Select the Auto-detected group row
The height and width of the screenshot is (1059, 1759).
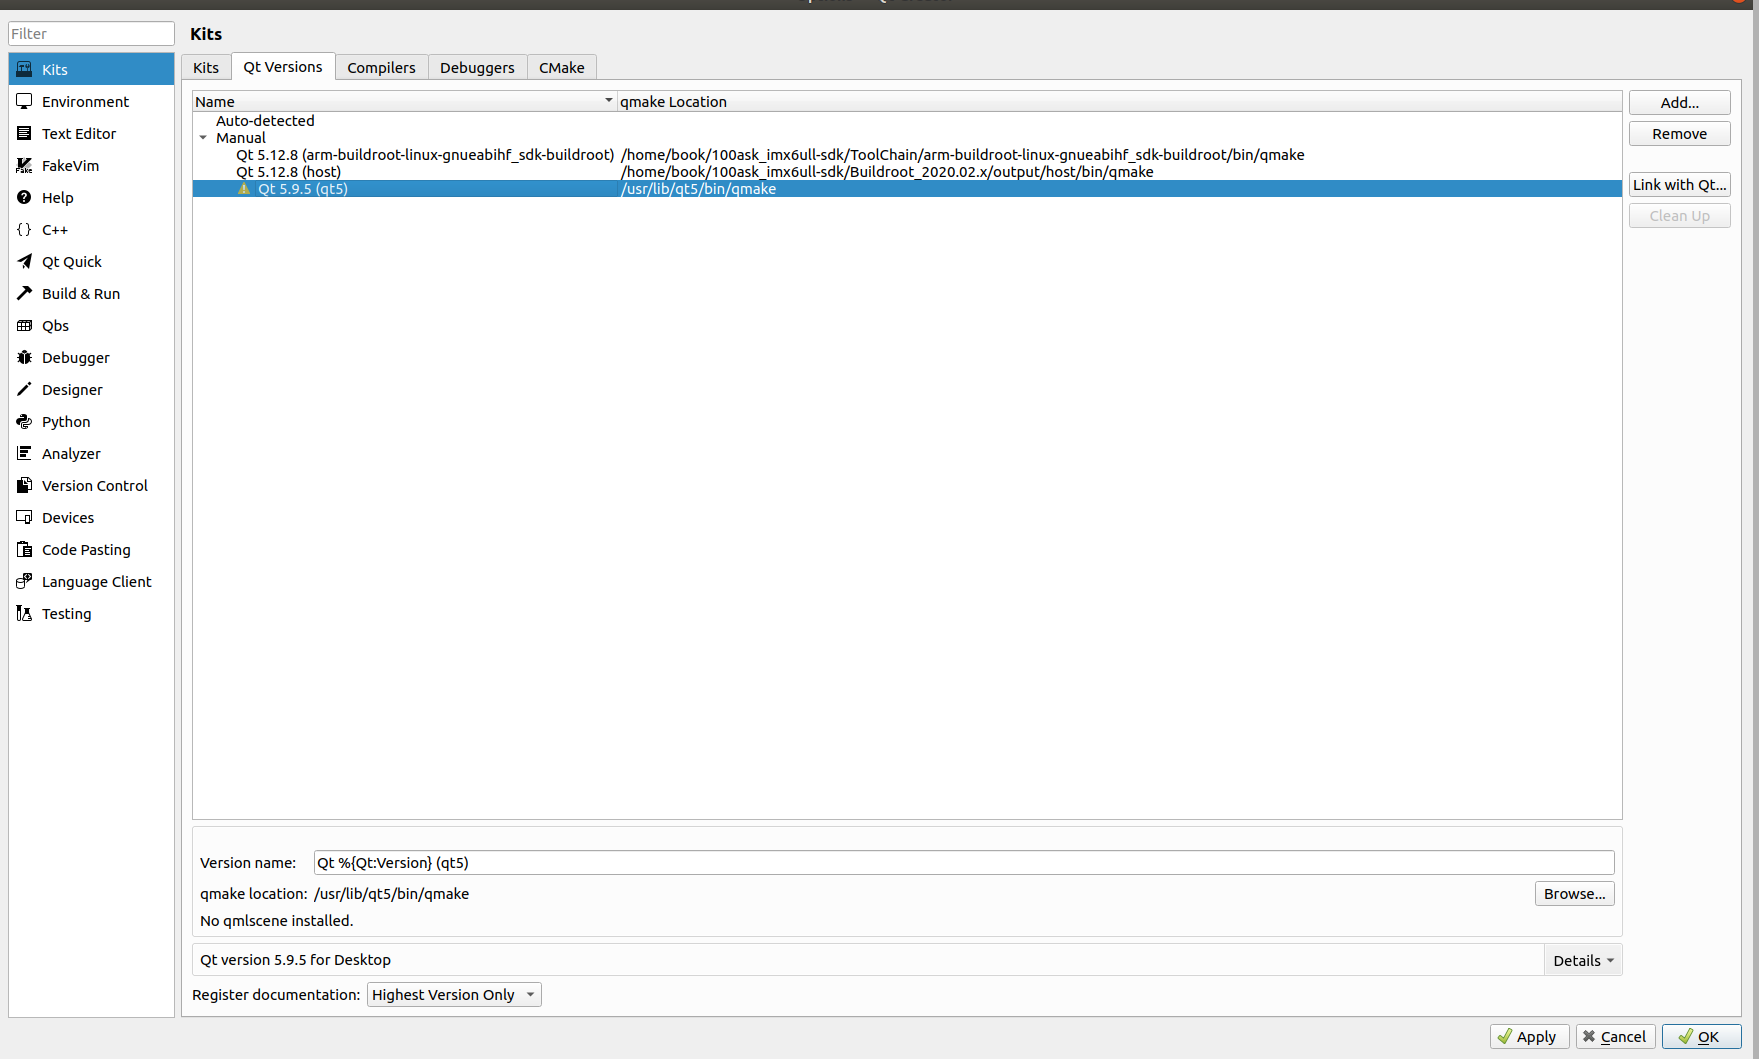click(907, 121)
